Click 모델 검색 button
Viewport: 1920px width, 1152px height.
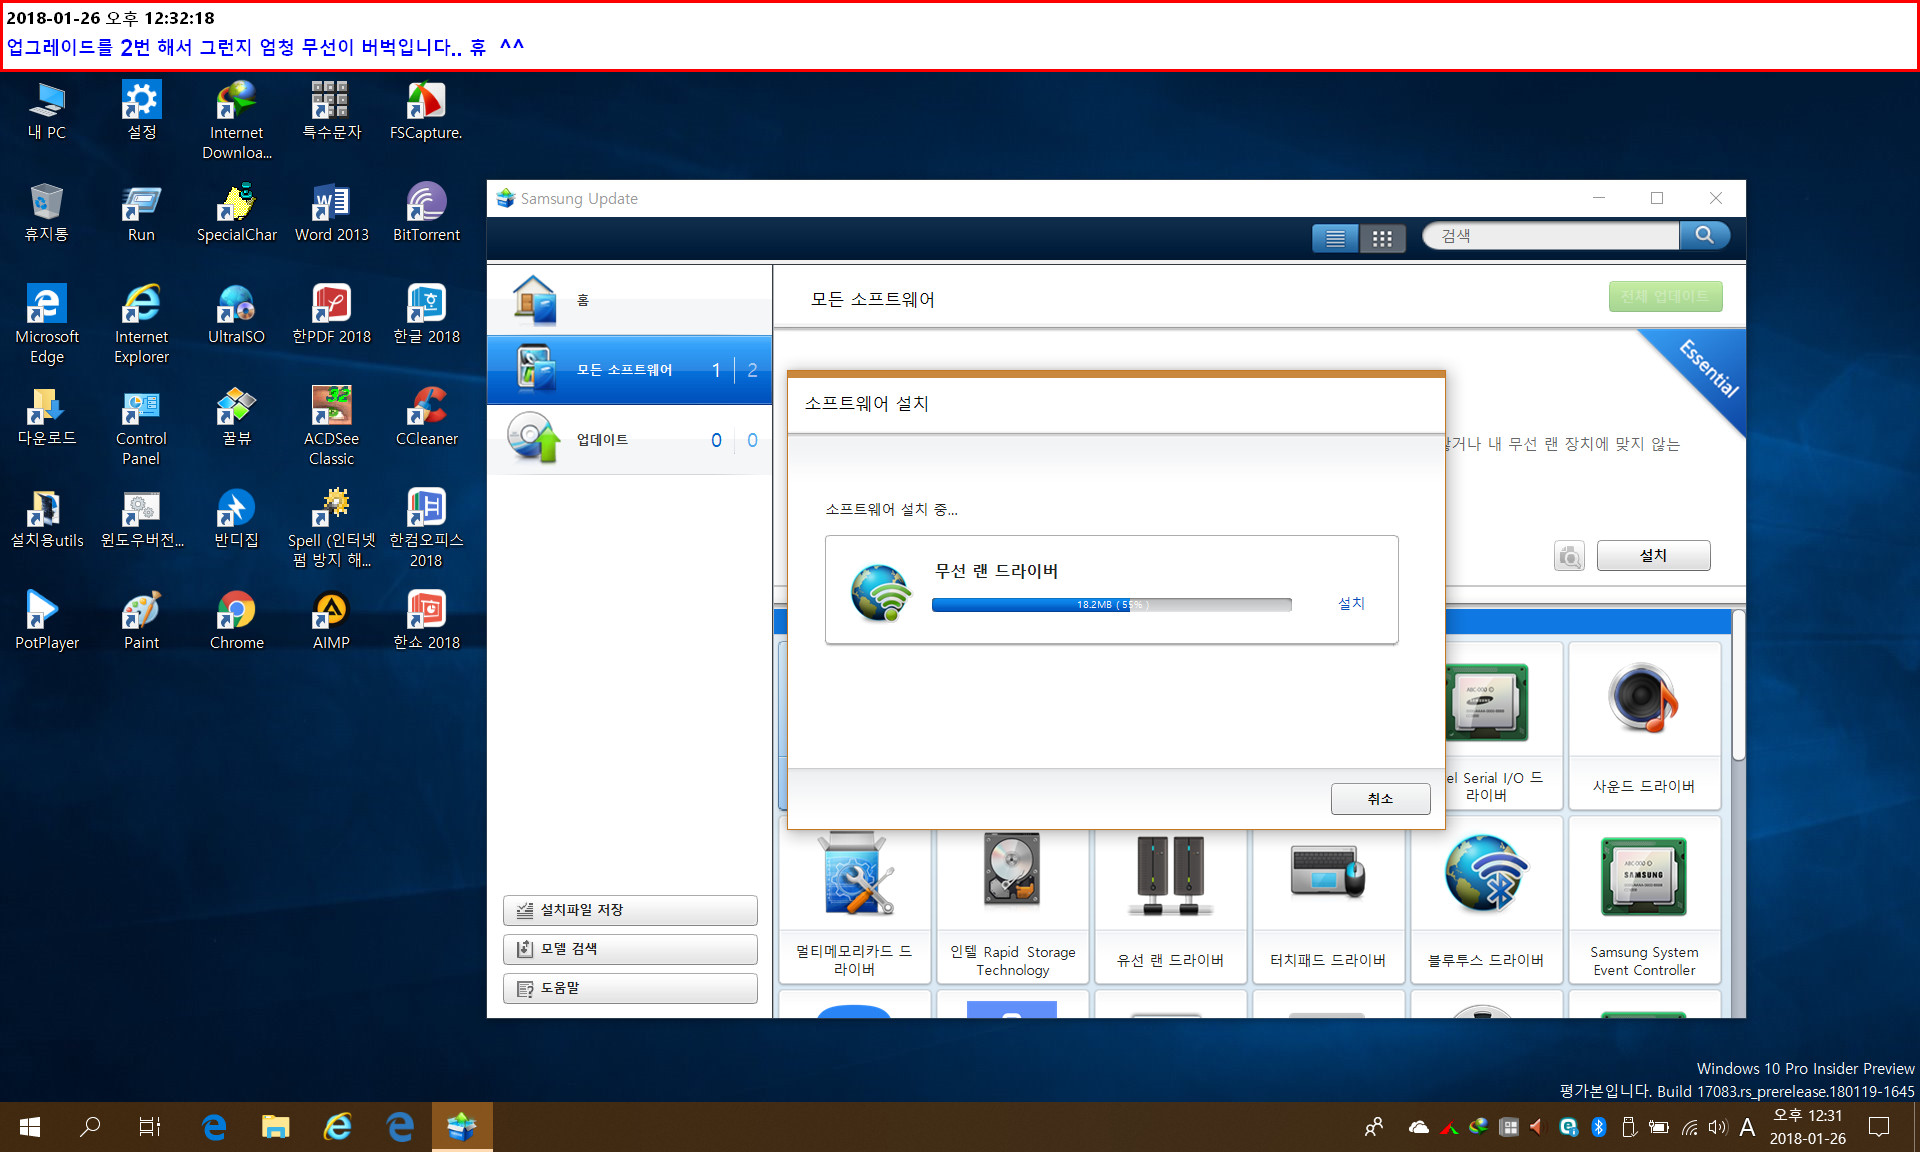630,949
